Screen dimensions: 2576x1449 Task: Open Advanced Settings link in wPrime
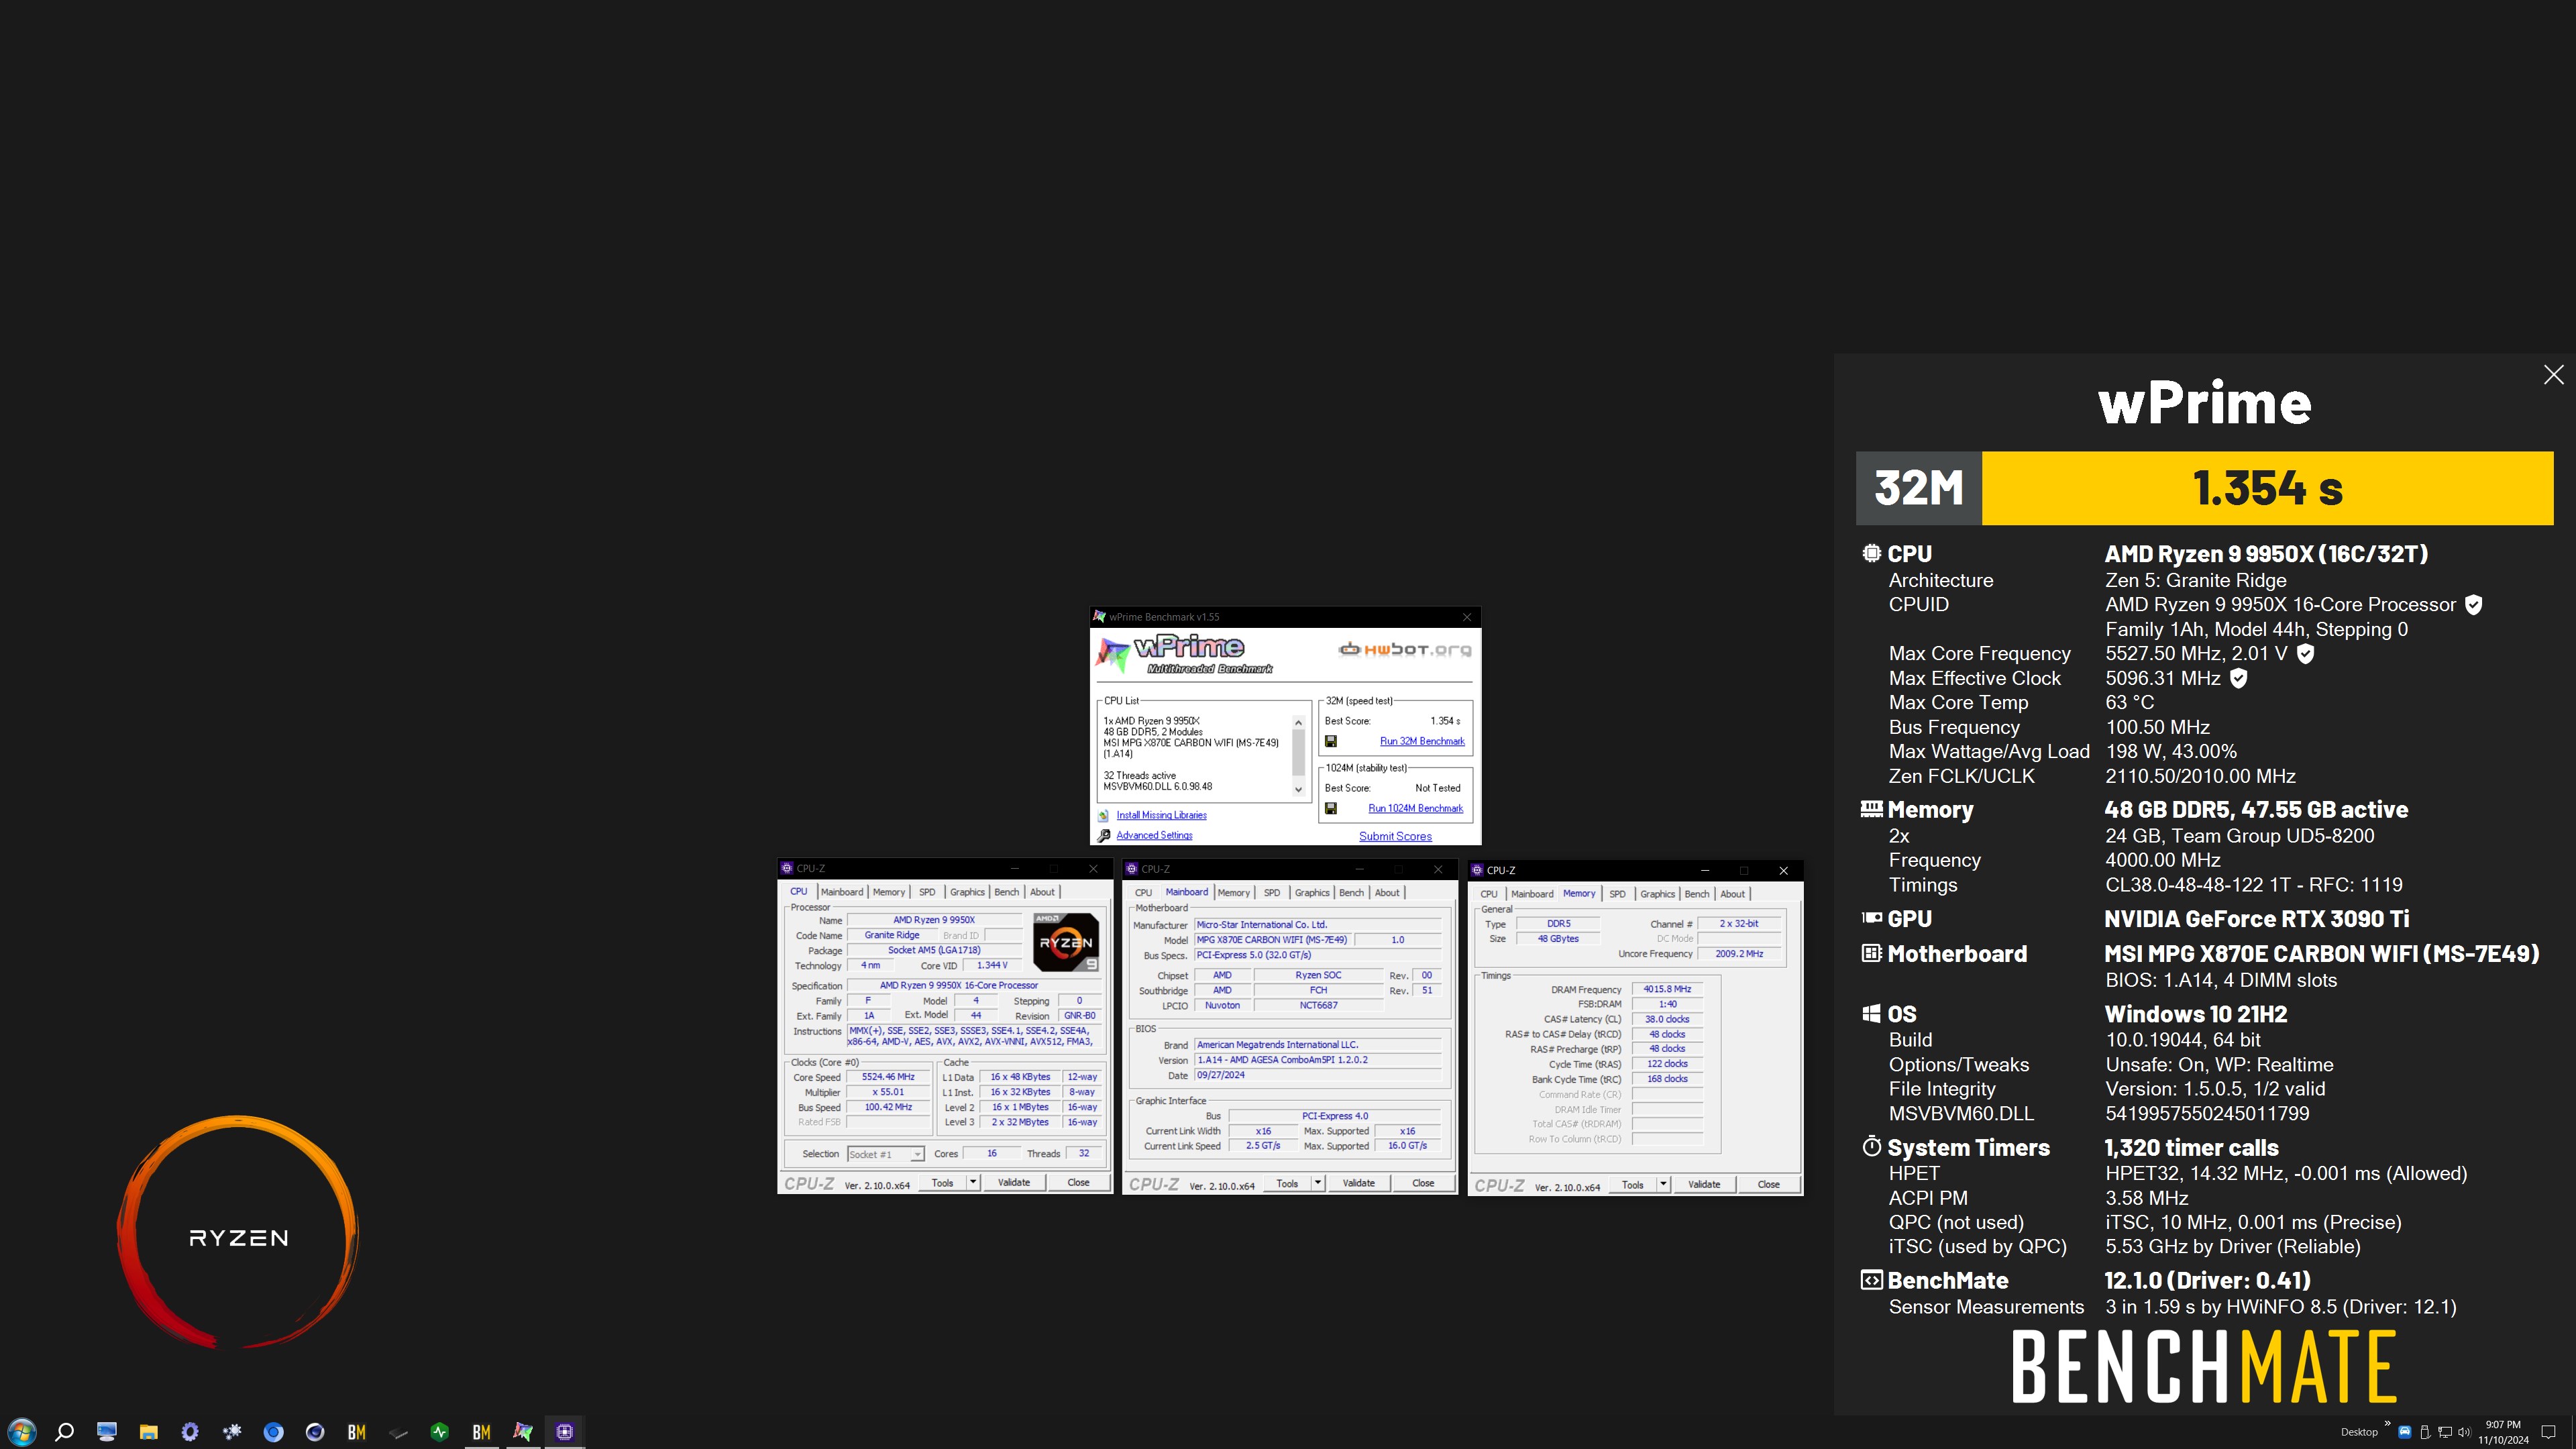pos(1154,835)
